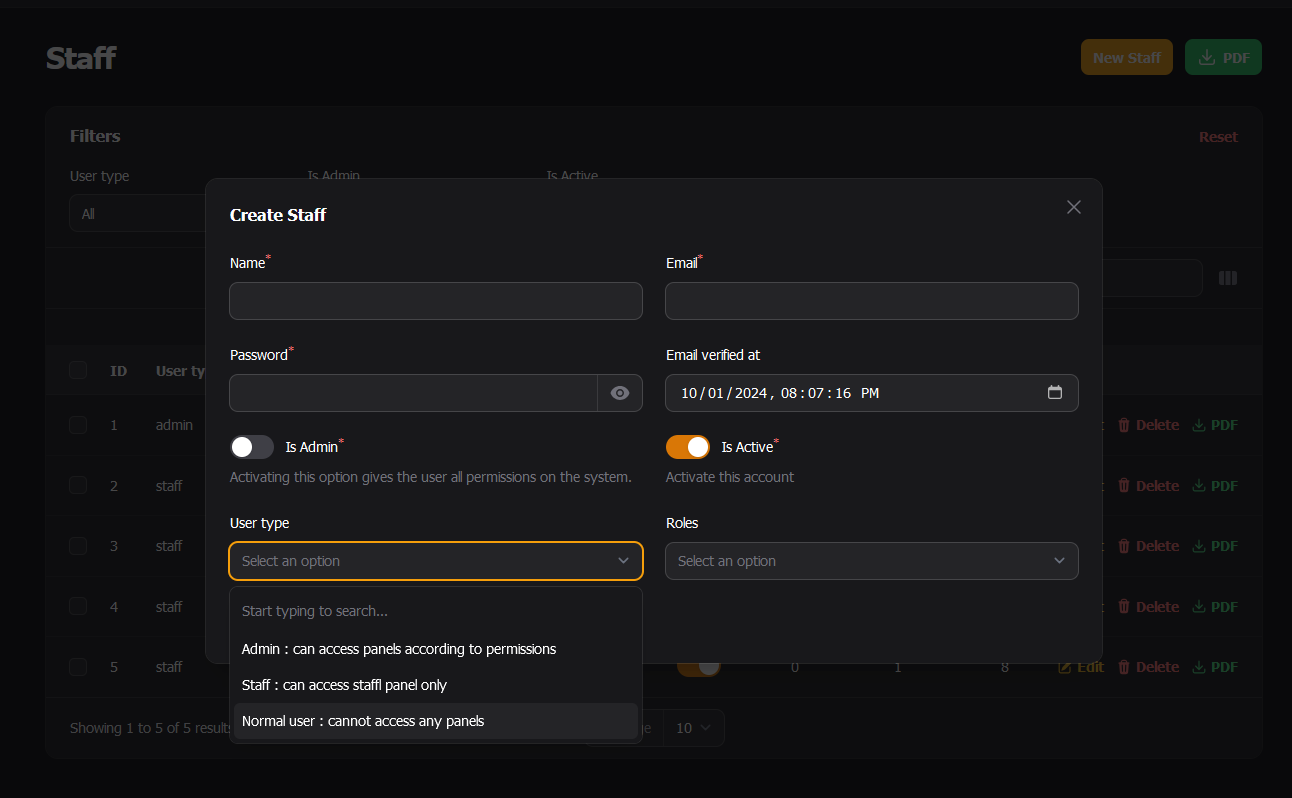Click the PDF download icon in the header
This screenshot has height=798, width=1292.
pyautogui.click(x=1207, y=58)
